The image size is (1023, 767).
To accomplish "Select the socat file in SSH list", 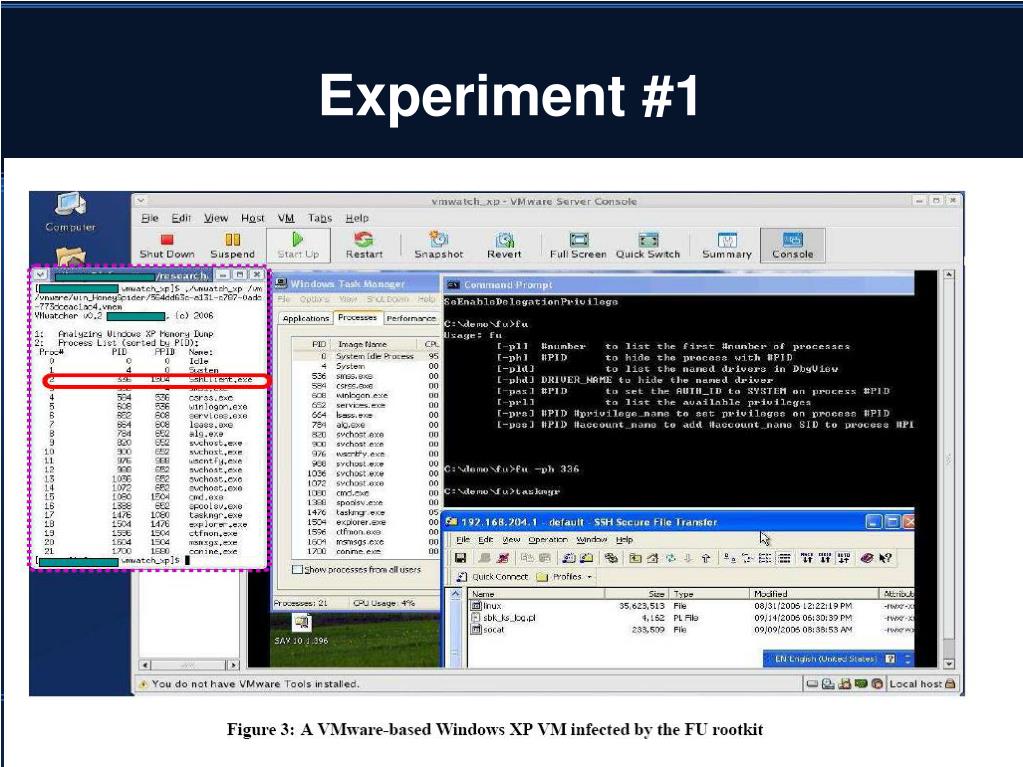I will coord(488,629).
